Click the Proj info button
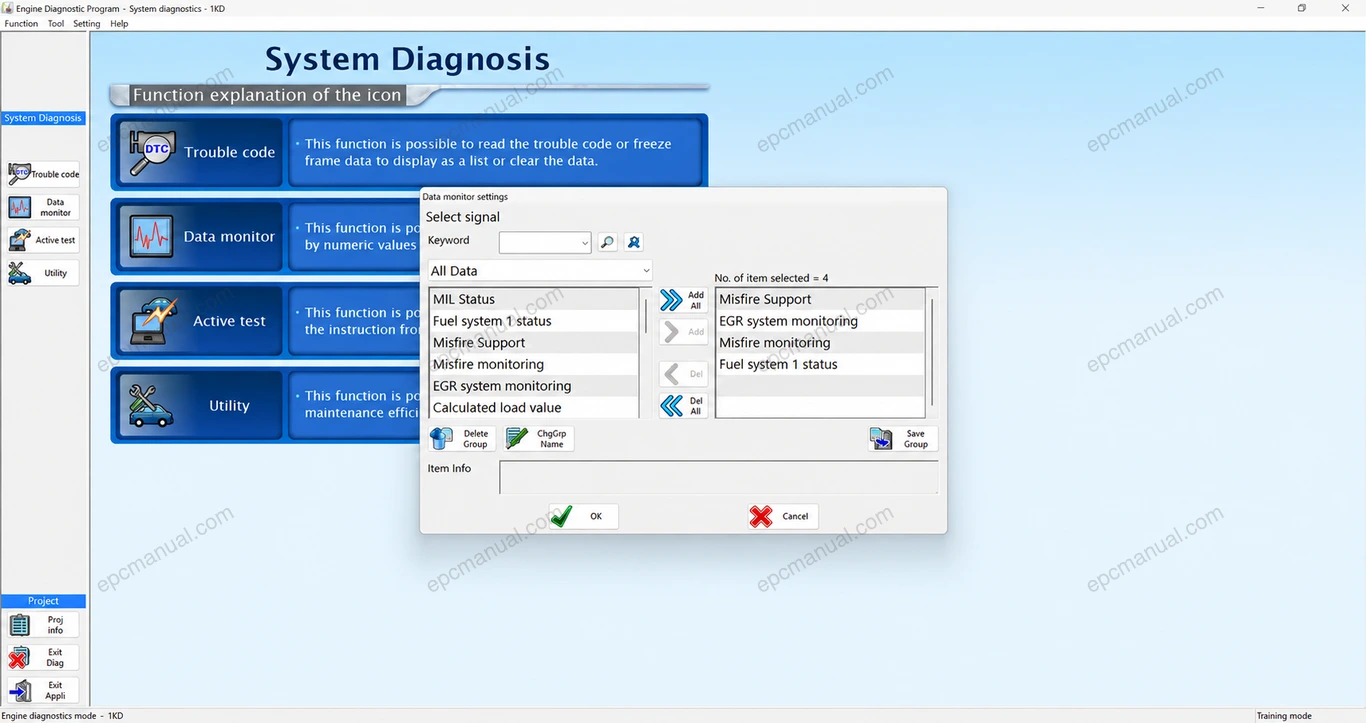Viewport: 1366px width, 723px height. tap(43, 625)
